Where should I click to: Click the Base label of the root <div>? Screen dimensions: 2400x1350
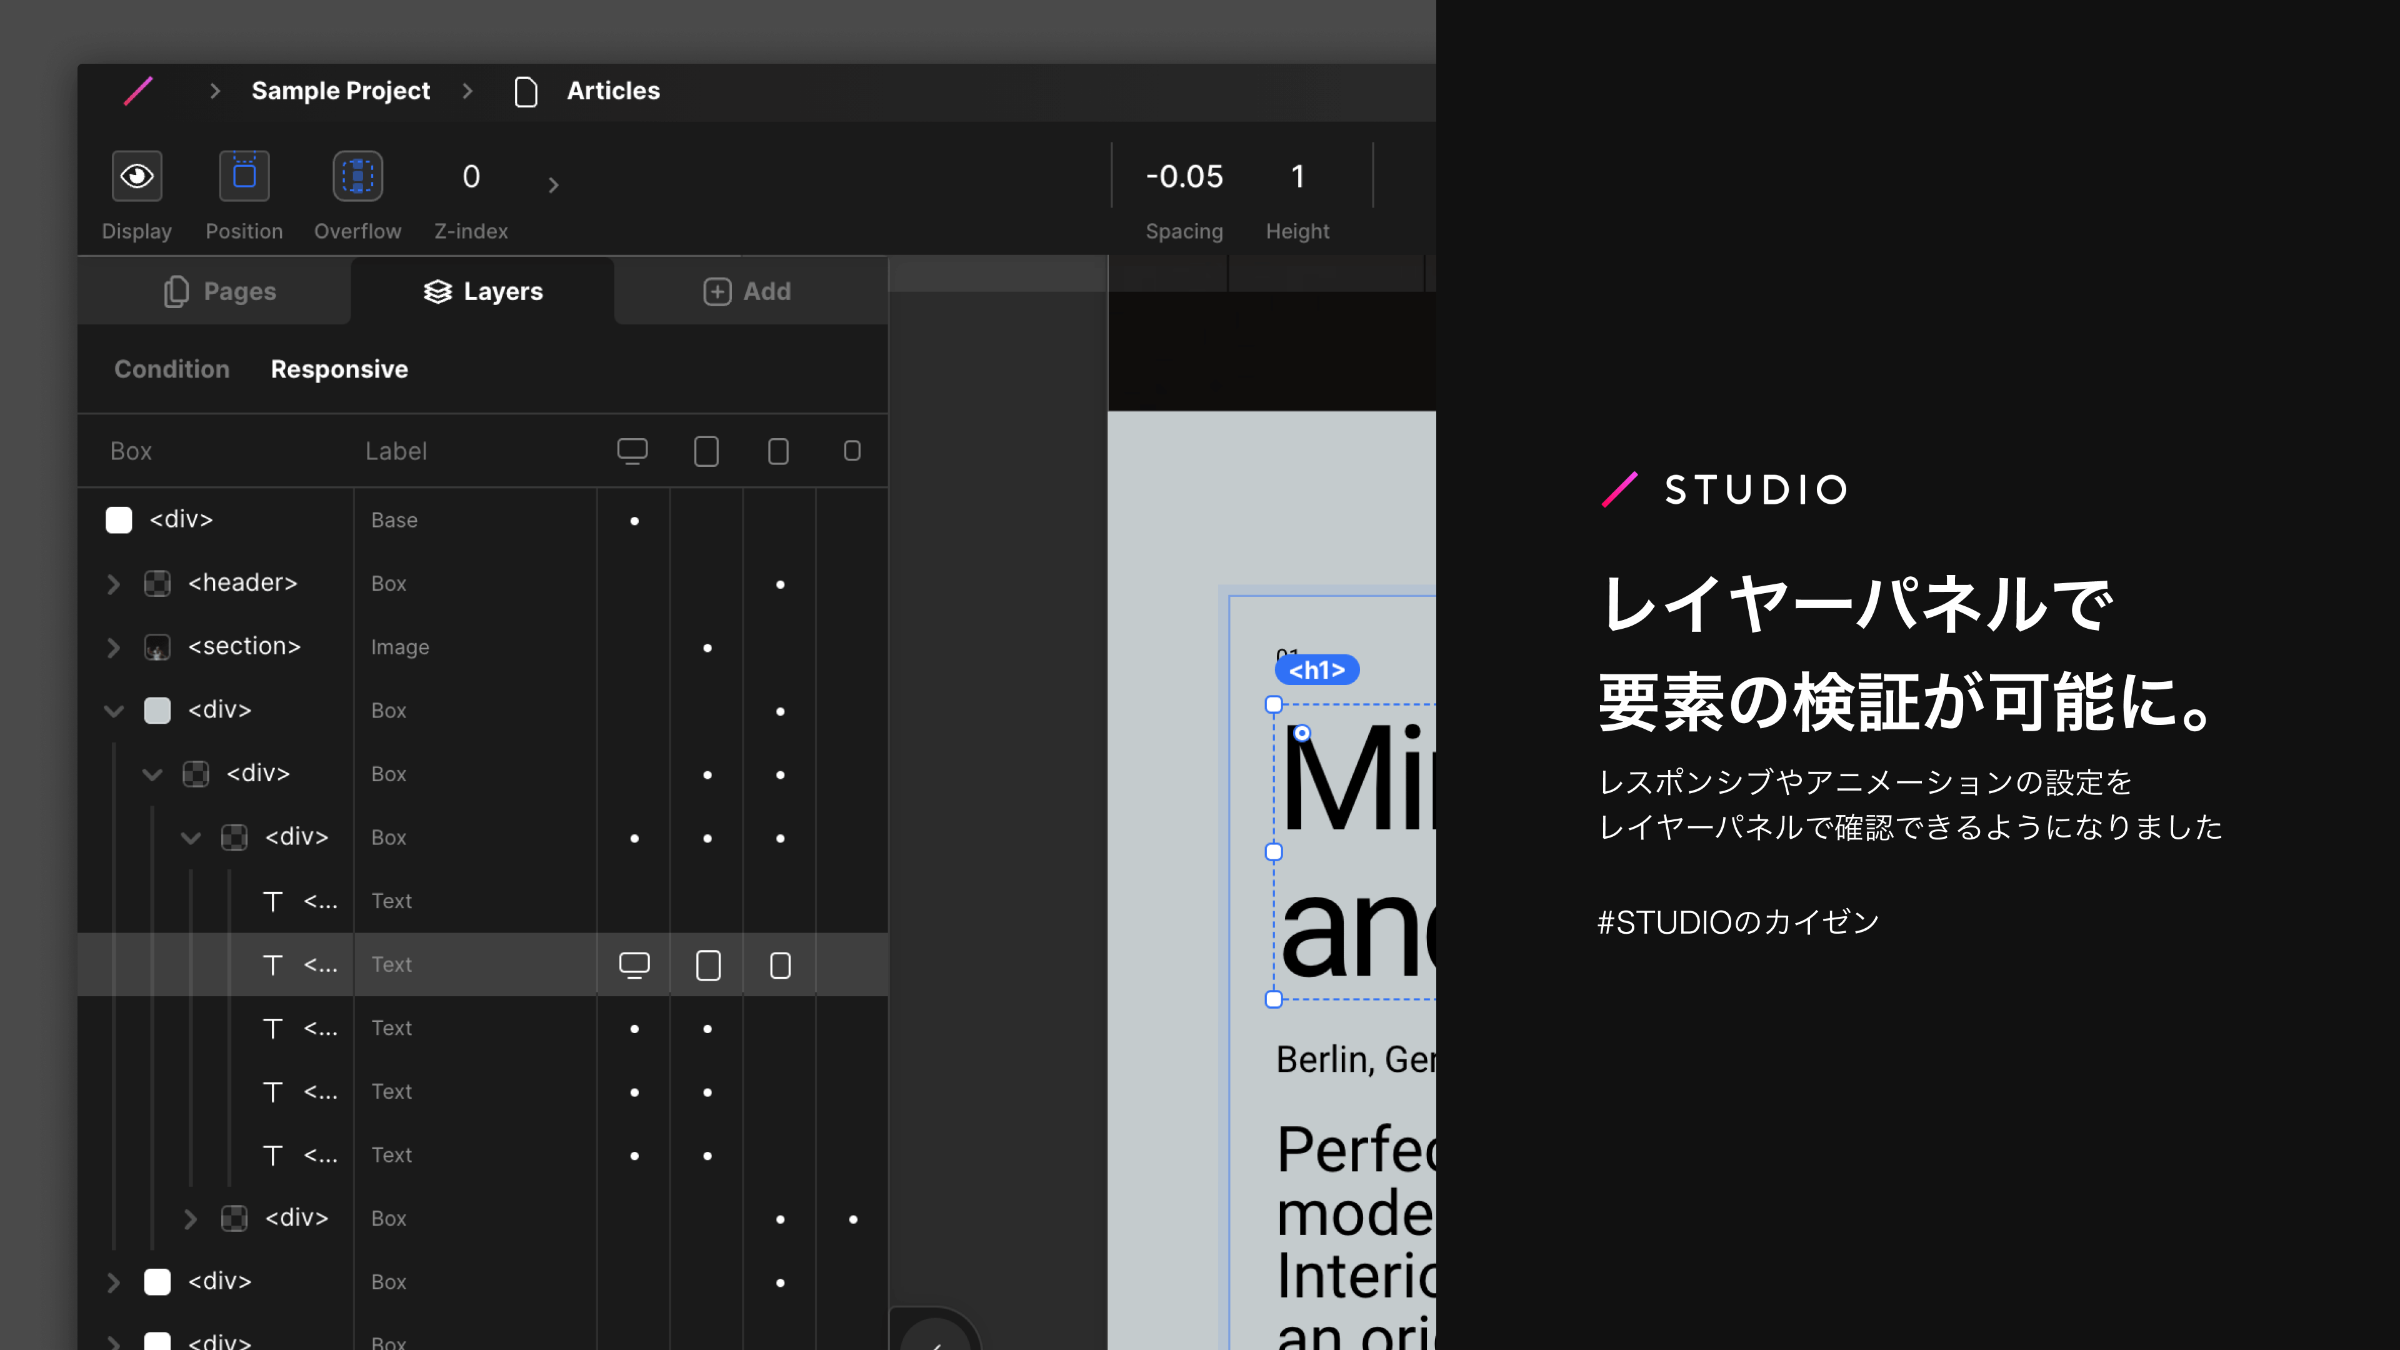(394, 520)
